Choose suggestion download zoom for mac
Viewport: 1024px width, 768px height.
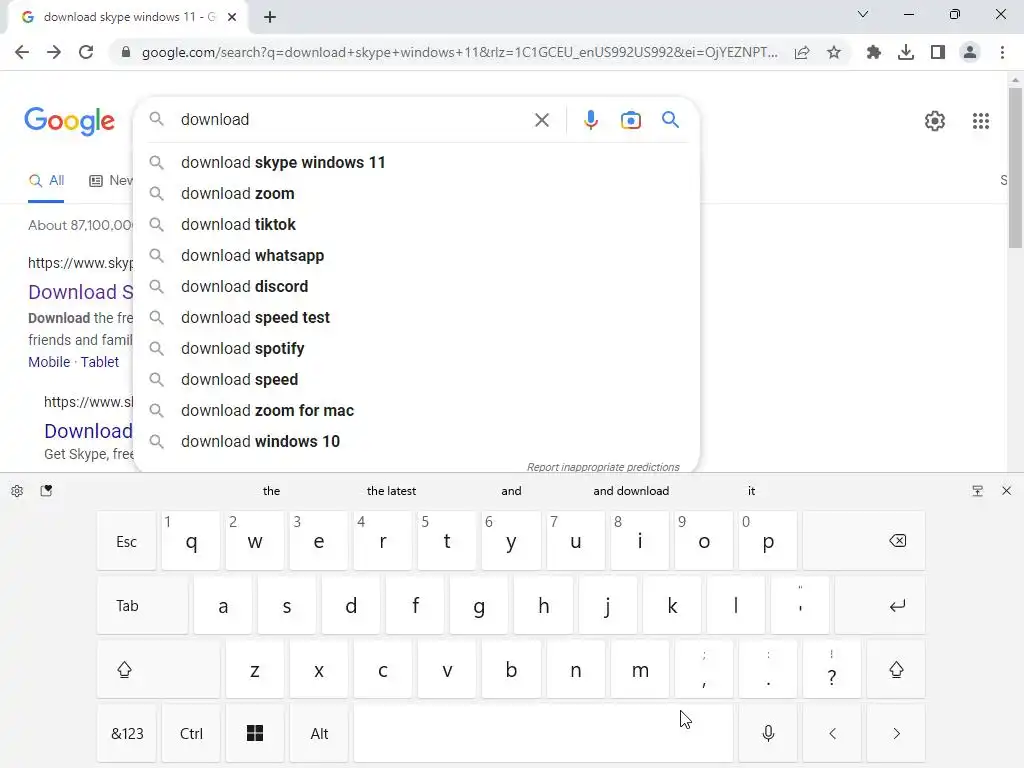tap(416, 411)
